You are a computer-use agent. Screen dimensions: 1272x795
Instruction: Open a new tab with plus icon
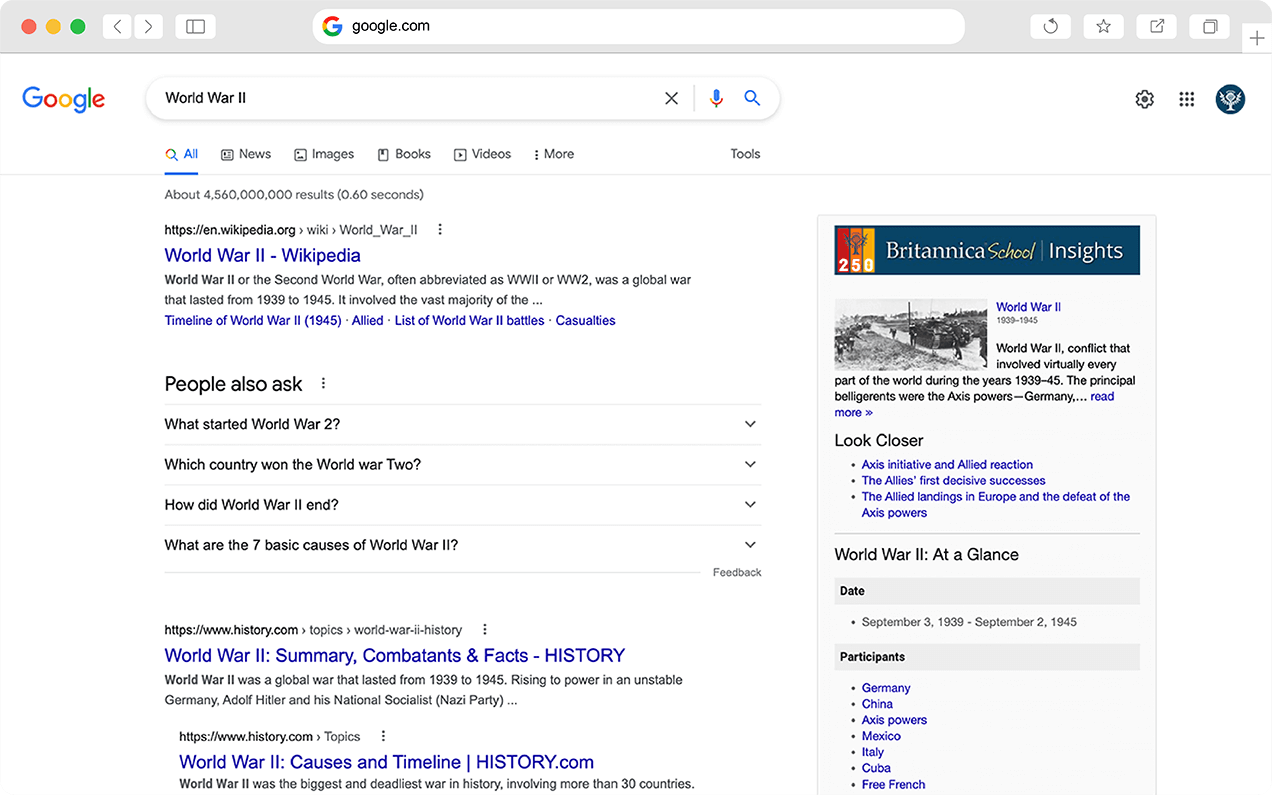[x=1257, y=38]
